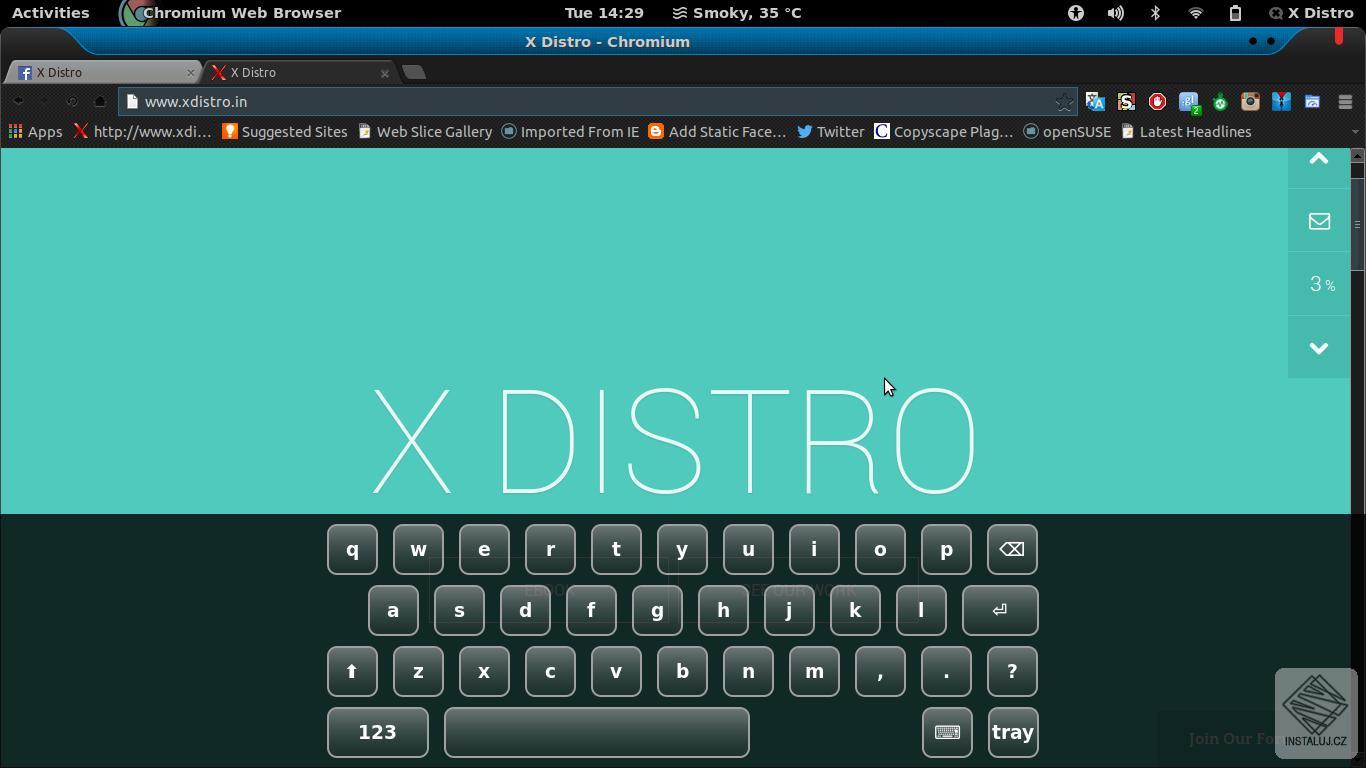Close the Facebook X Distro tab
The height and width of the screenshot is (768, 1366).
click(x=191, y=72)
